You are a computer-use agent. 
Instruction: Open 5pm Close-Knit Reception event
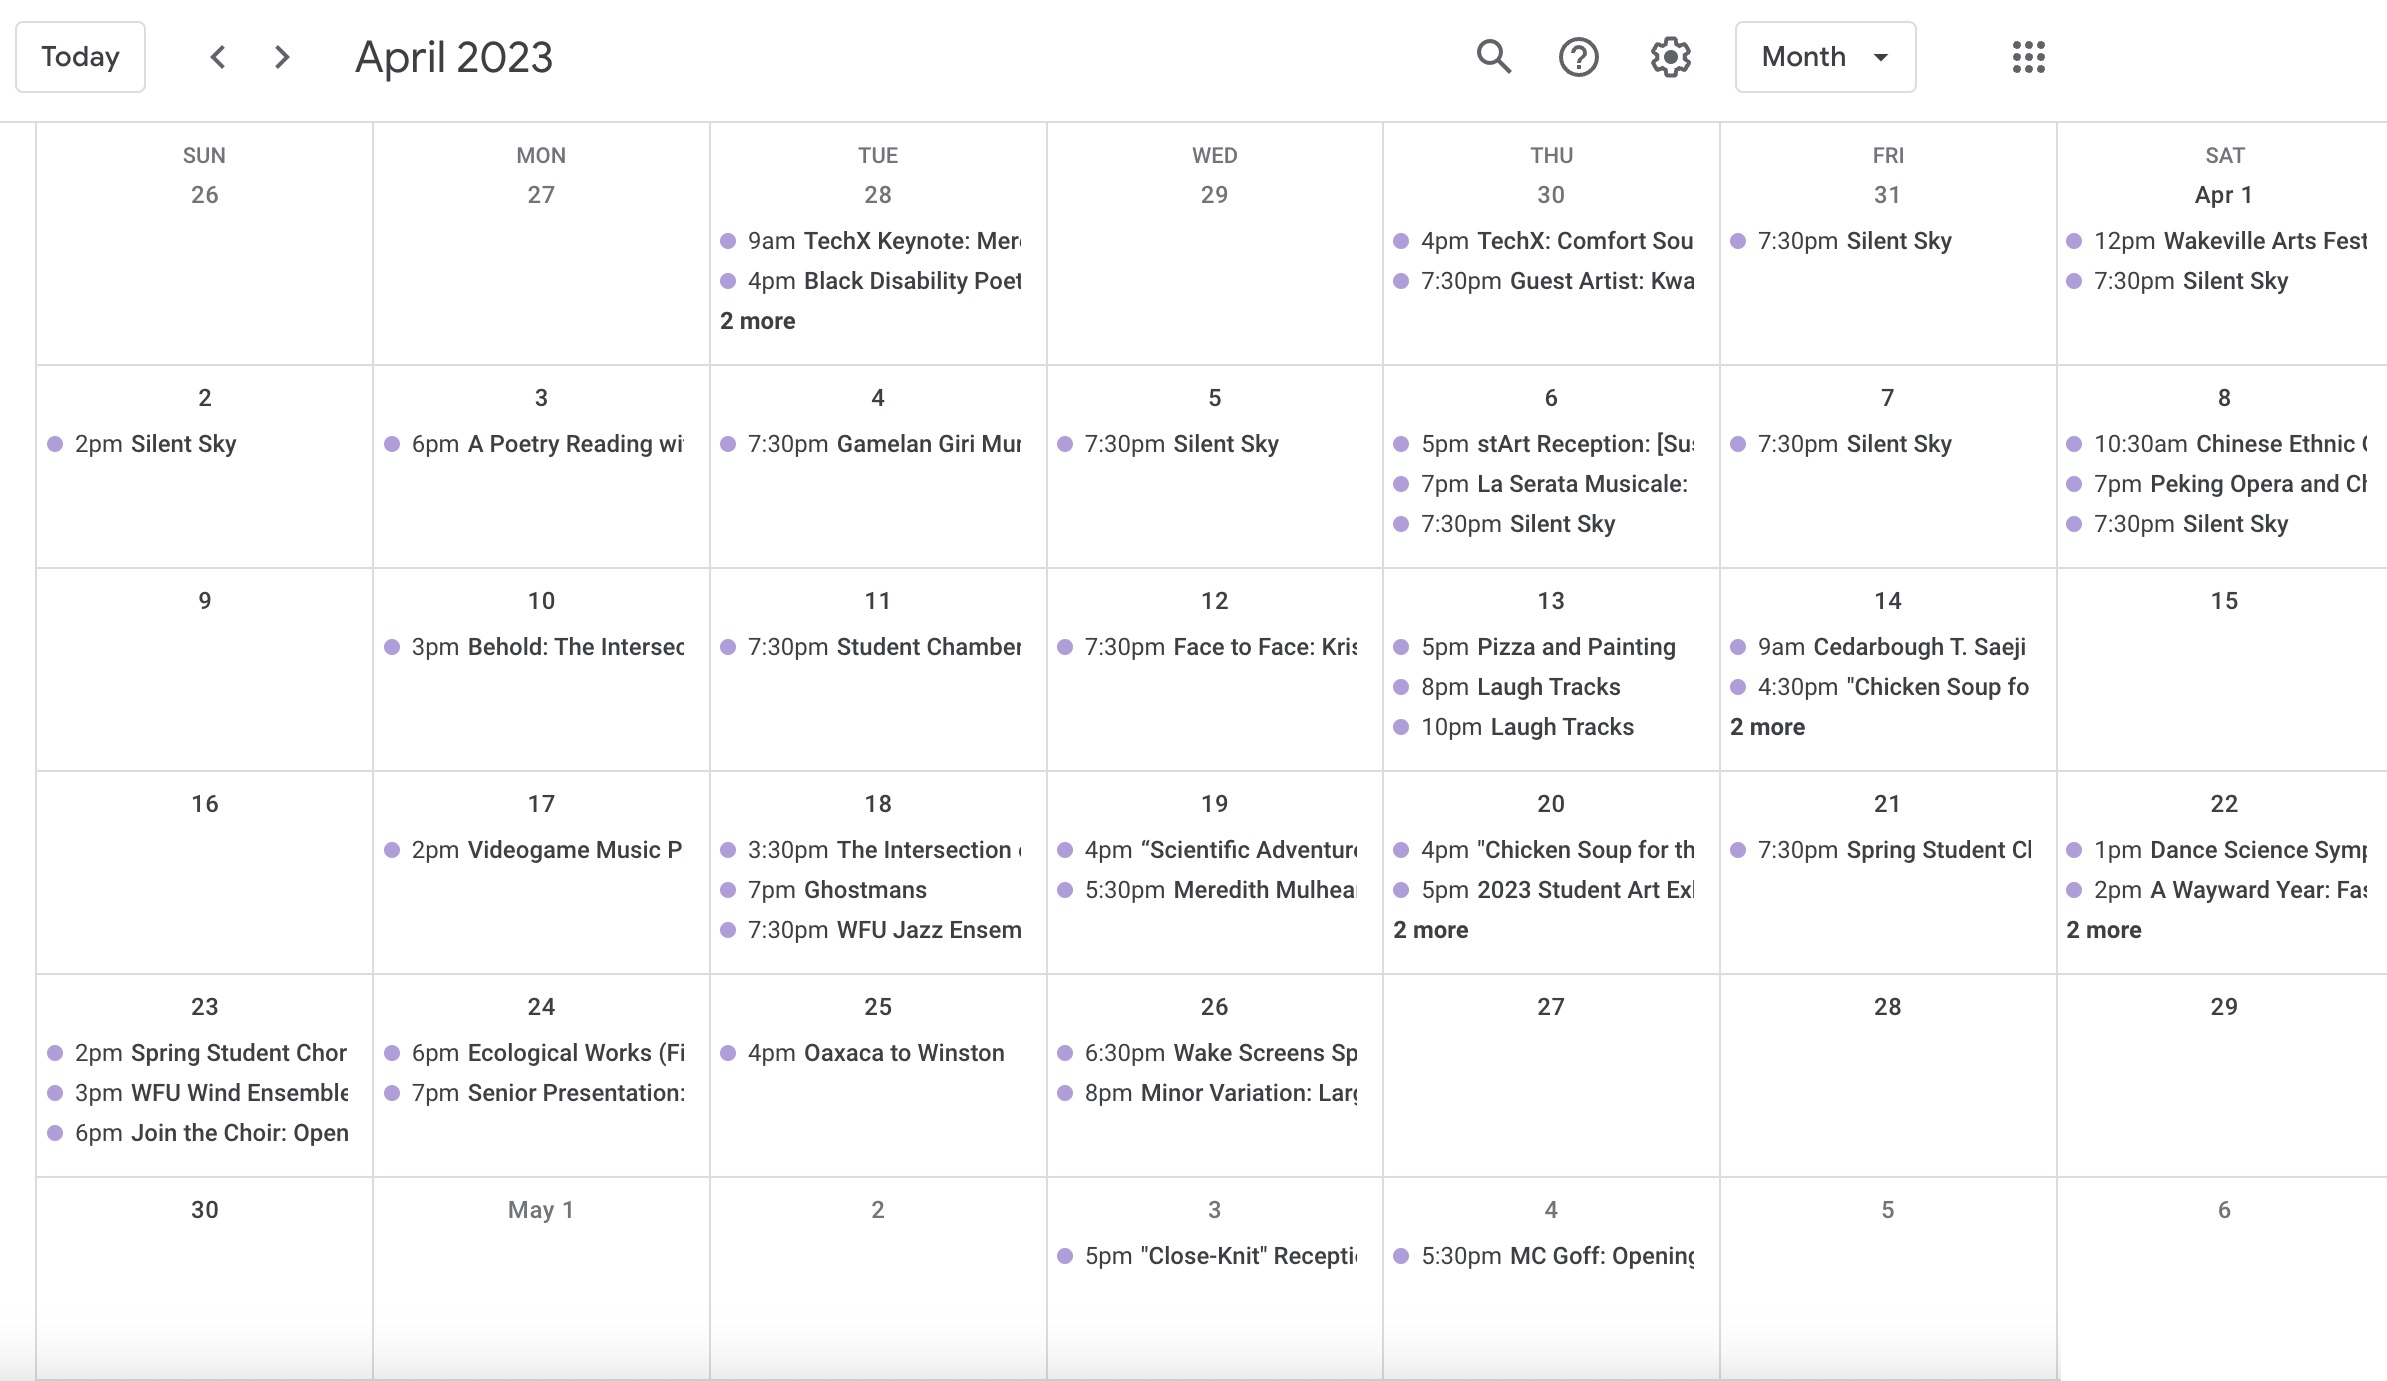[x=1208, y=1256]
